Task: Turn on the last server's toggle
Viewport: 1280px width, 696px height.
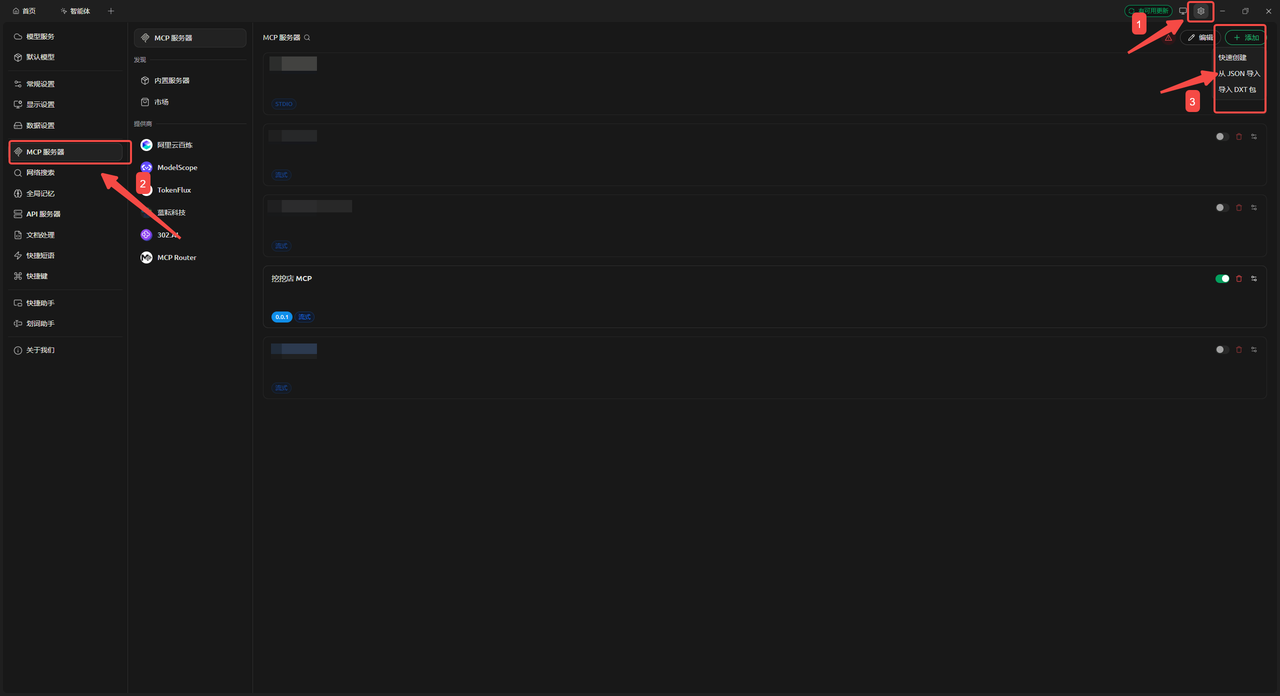Action: (x=1222, y=350)
